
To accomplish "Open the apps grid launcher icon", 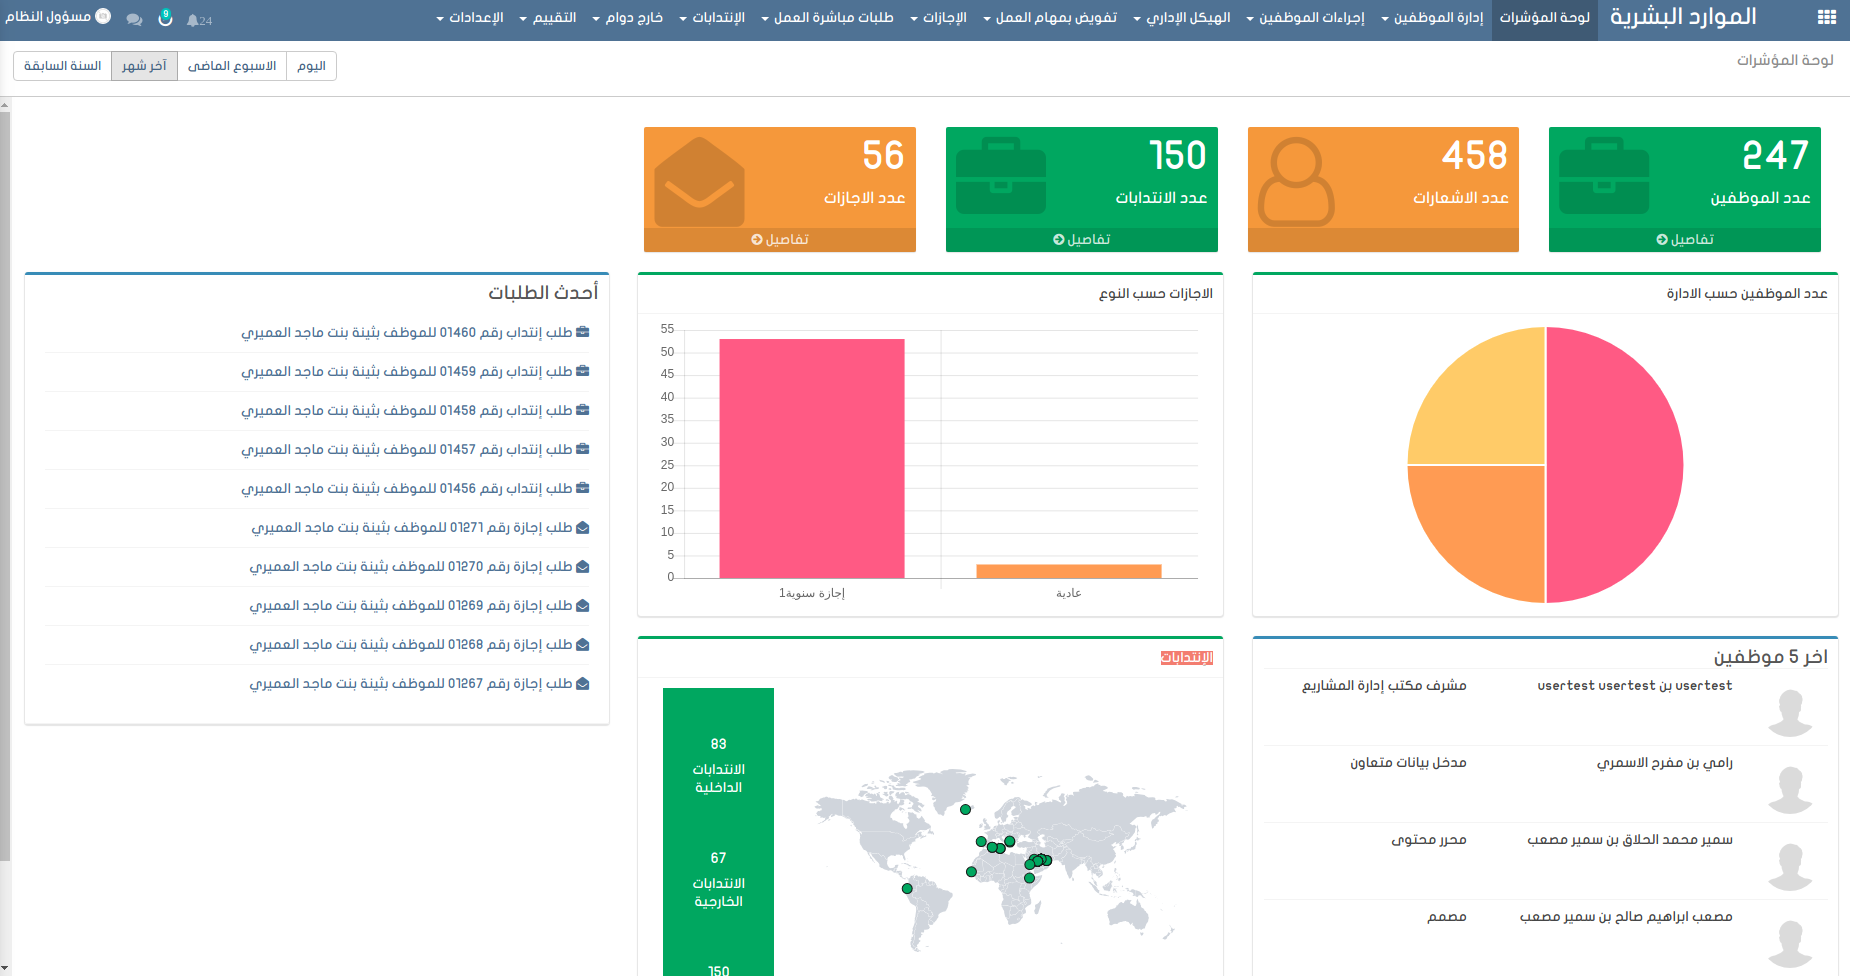I will pyautogui.click(x=1826, y=17).
